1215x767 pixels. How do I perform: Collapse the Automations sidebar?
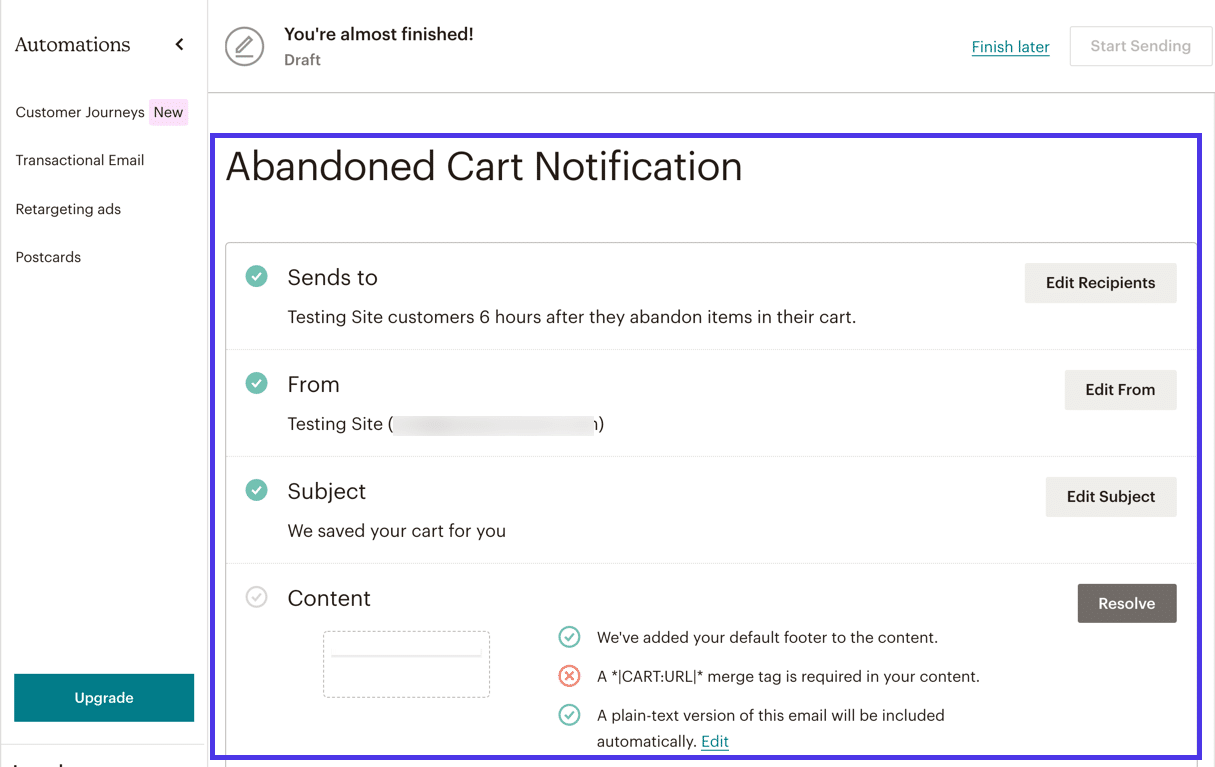click(179, 44)
